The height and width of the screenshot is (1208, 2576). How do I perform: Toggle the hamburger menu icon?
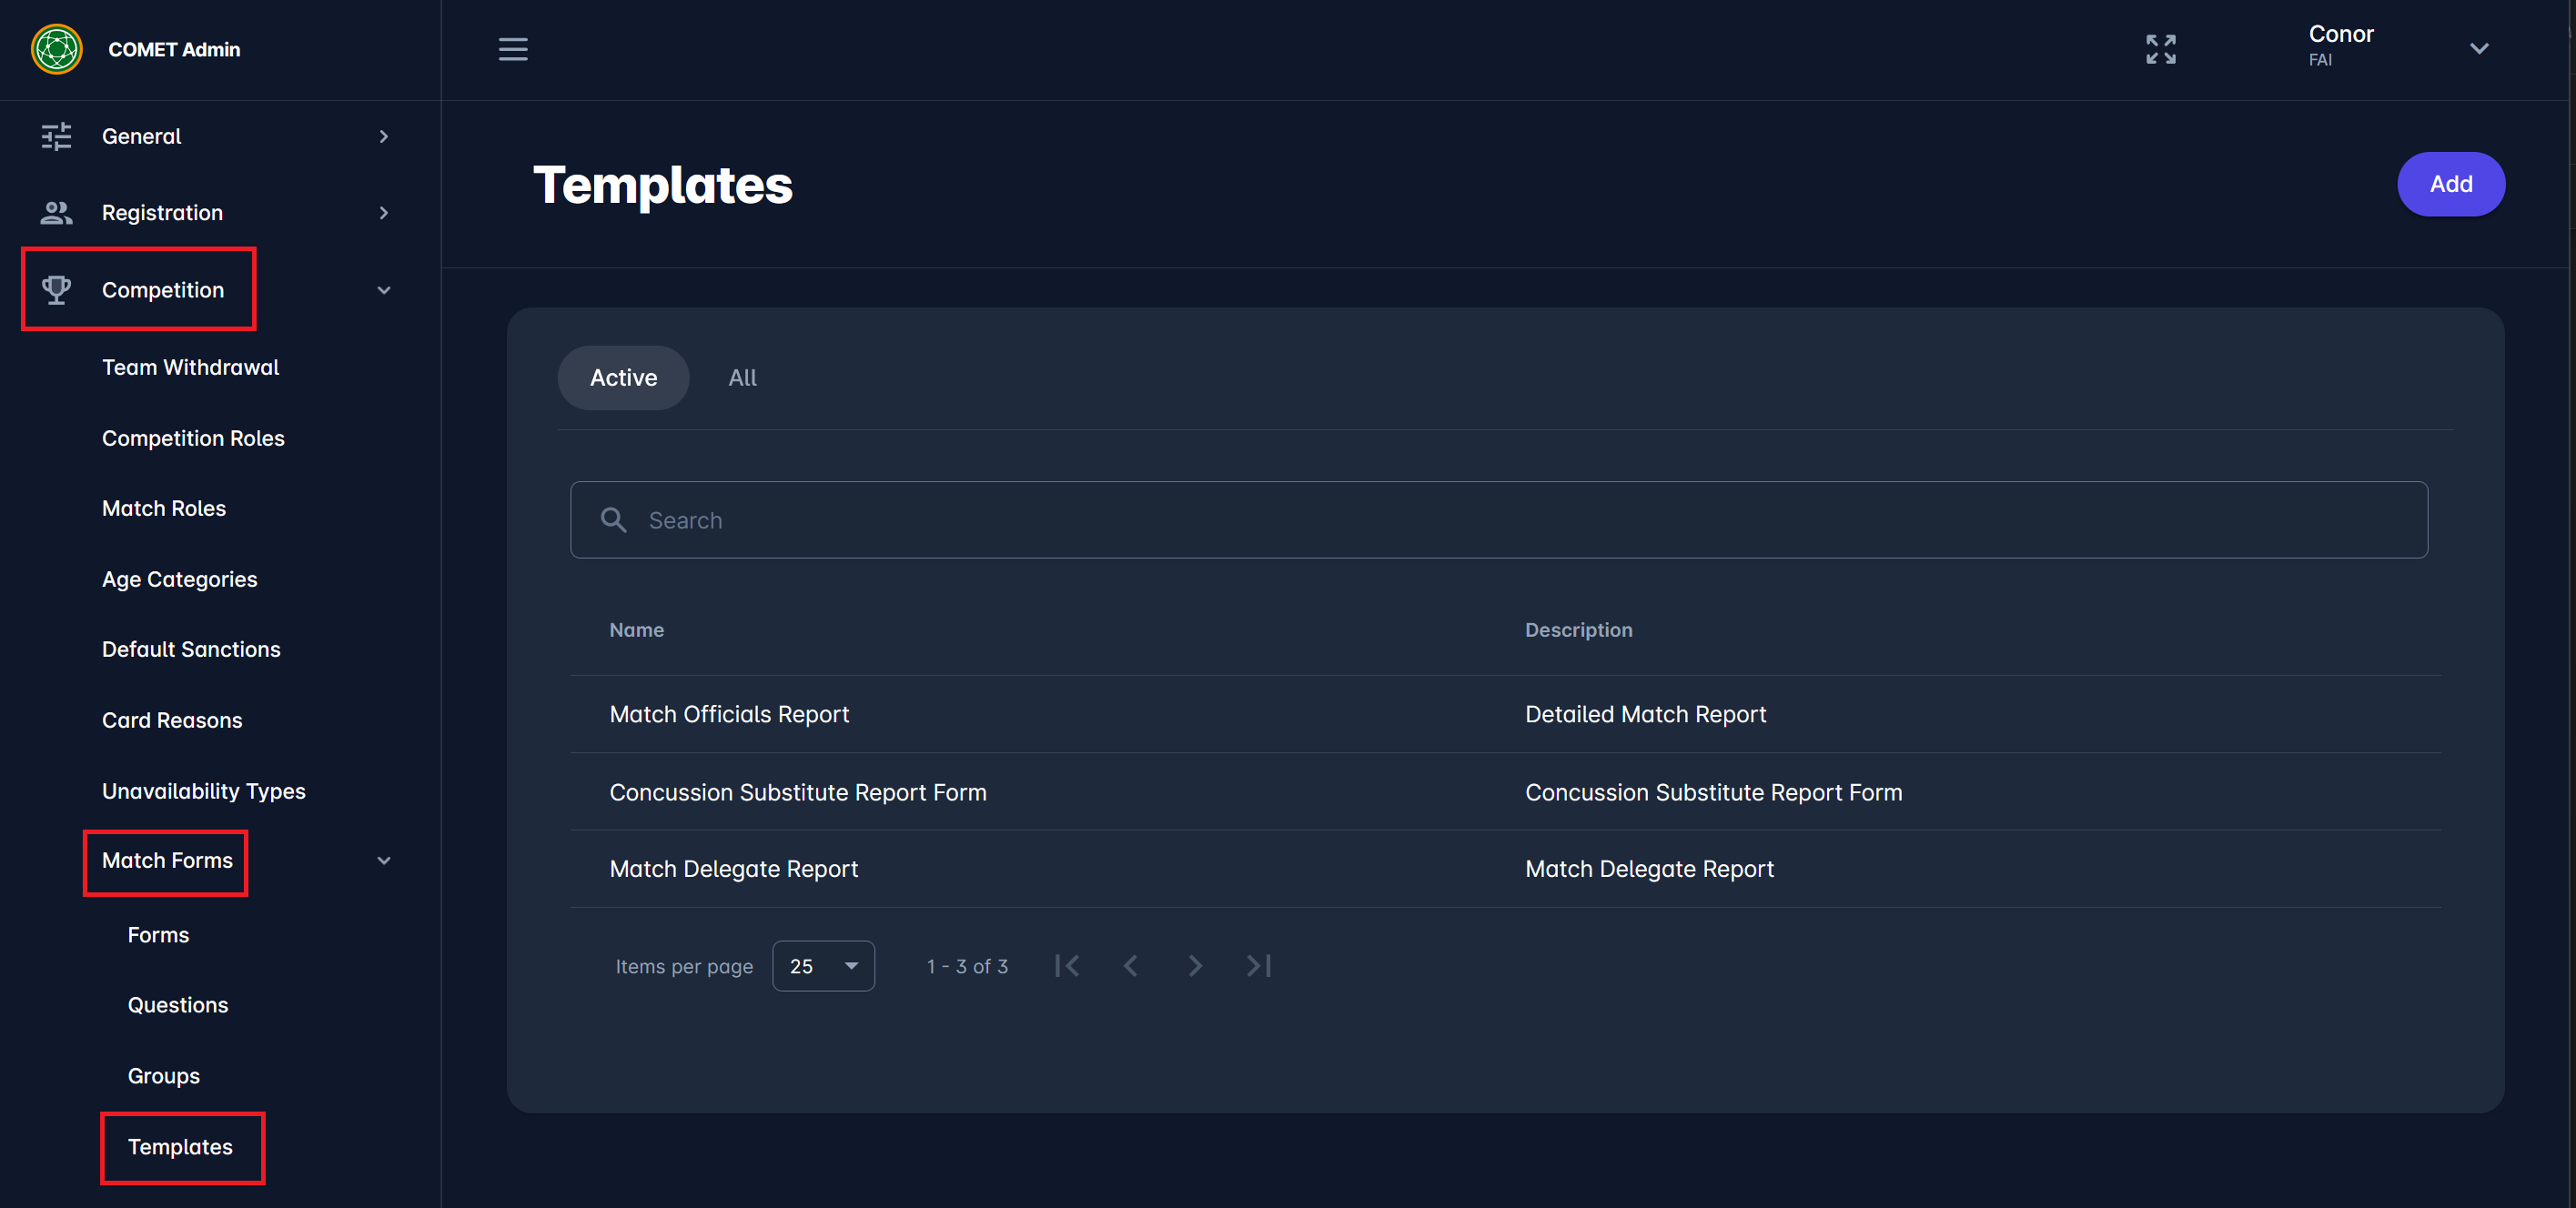(513, 49)
